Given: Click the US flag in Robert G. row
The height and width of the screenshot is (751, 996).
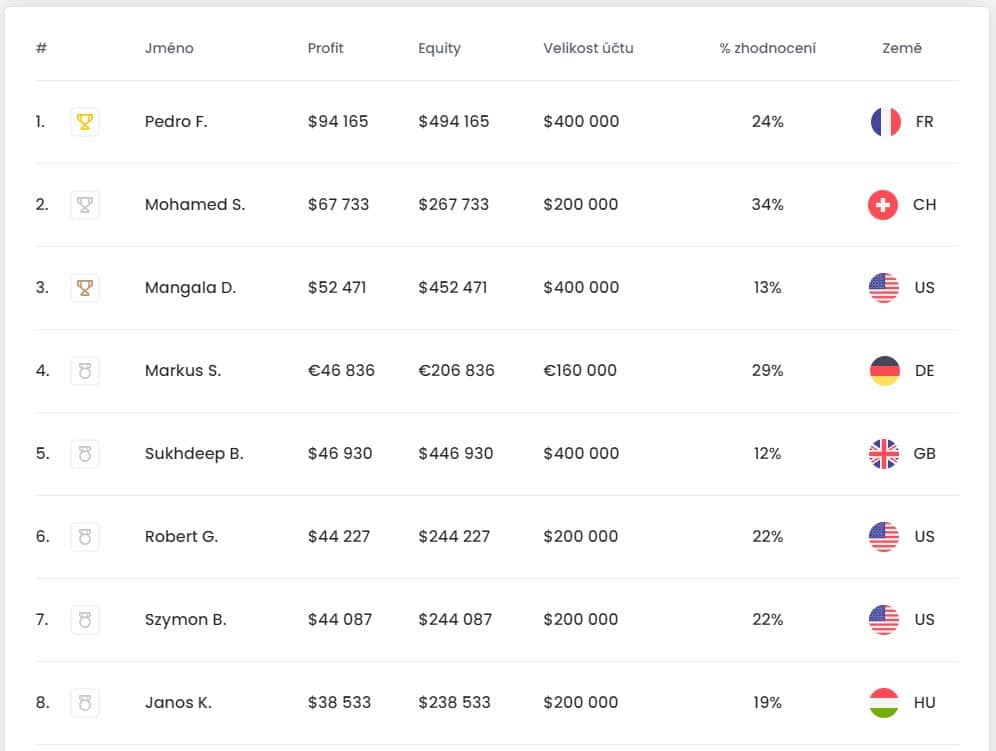Looking at the screenshot, I should pos(884,537).
